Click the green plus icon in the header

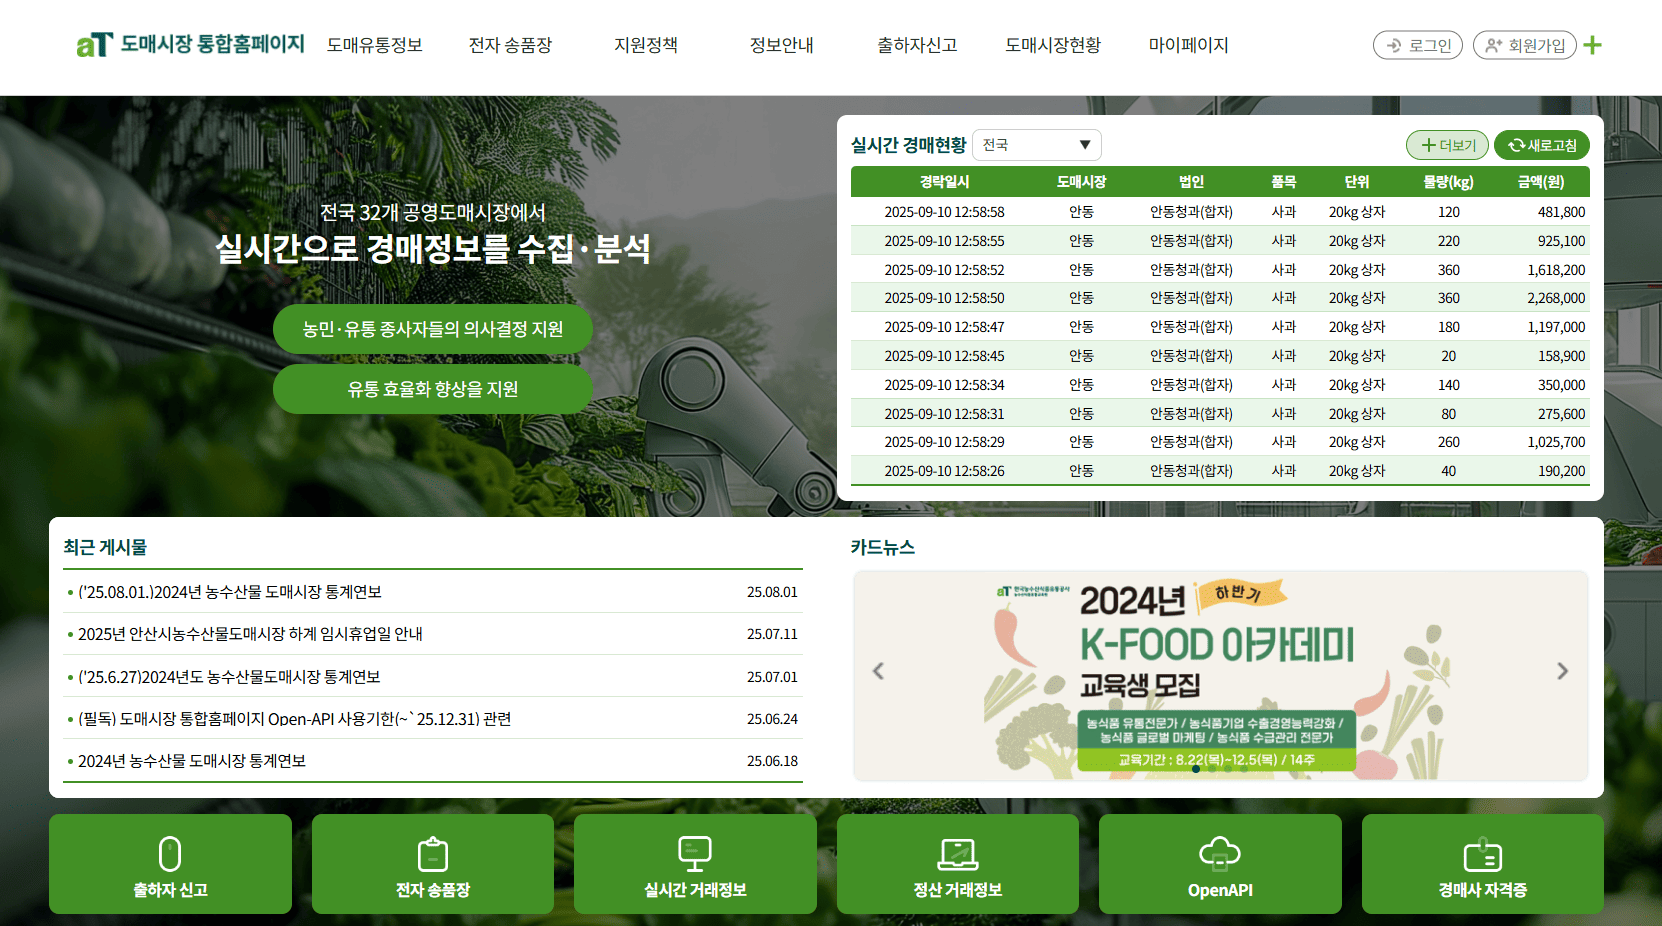[x=1593, y=45]
